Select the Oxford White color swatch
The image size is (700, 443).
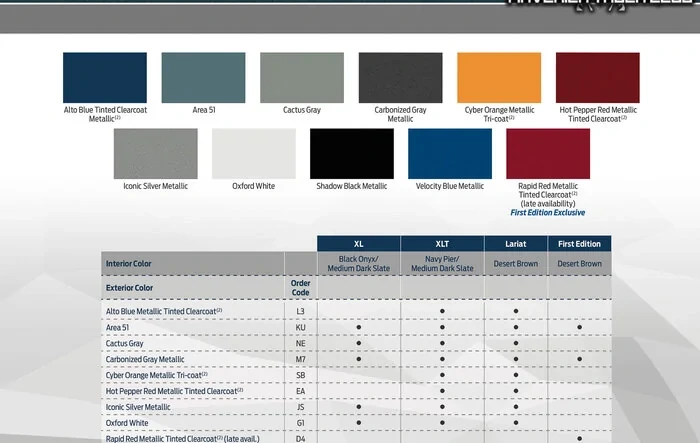tap(254, 154)
